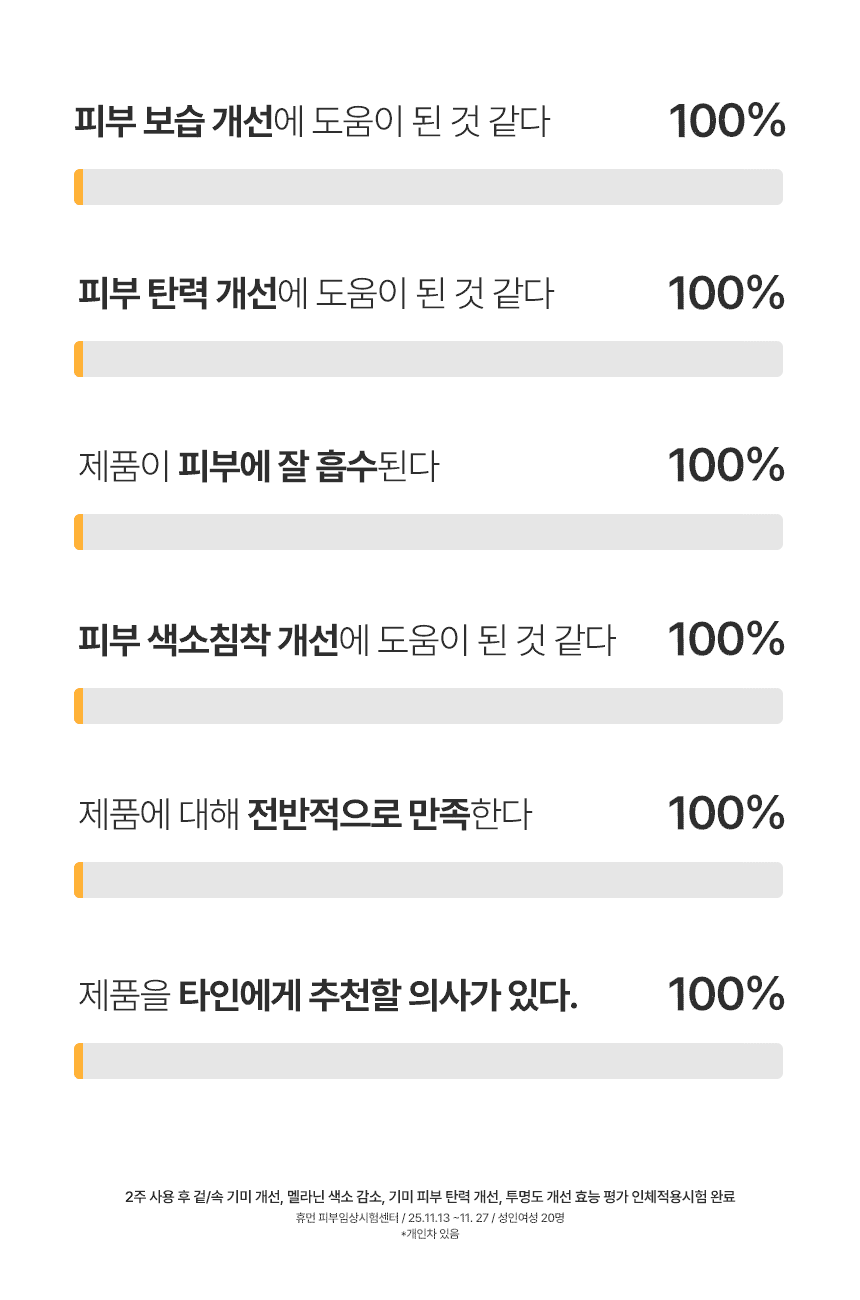Click the progress bar below '타인에게 추천할 의사가 있다'
860x1300 pixels.
pos(428,1061)
